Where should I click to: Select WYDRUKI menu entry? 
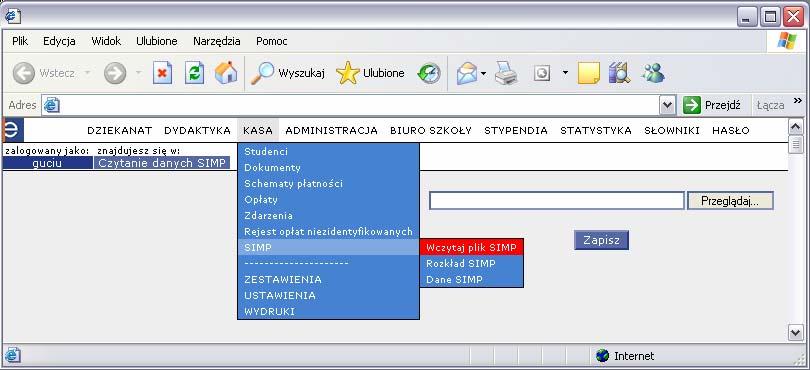tap(328, 312)
